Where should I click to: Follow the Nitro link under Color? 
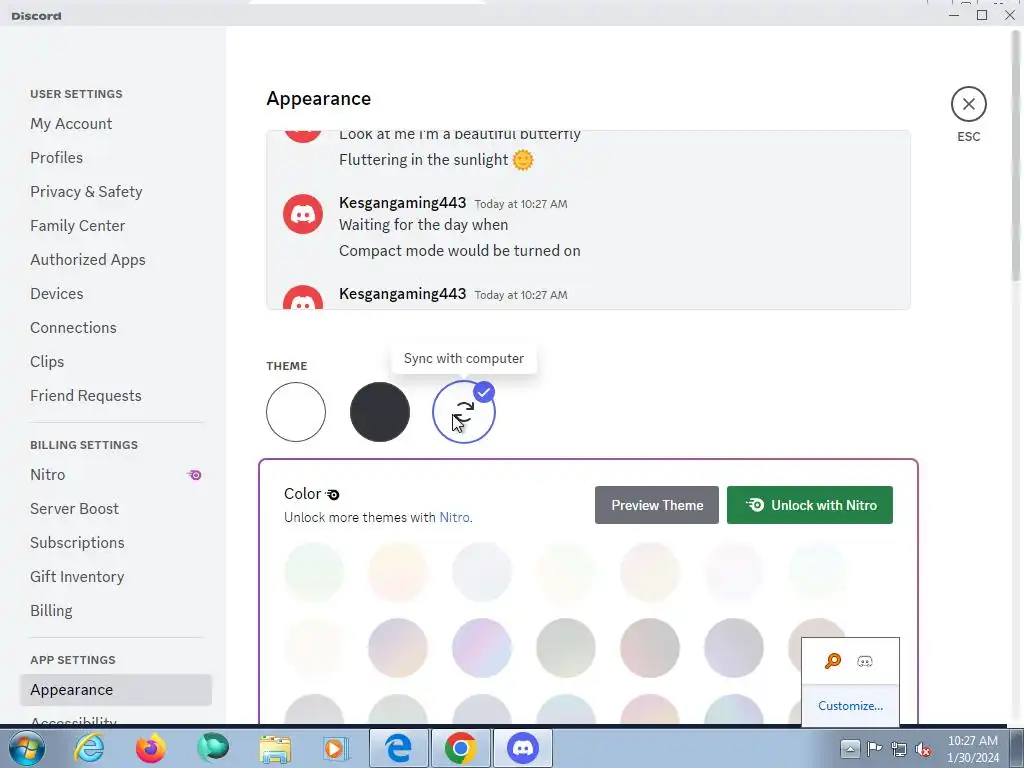pos(454,517)
